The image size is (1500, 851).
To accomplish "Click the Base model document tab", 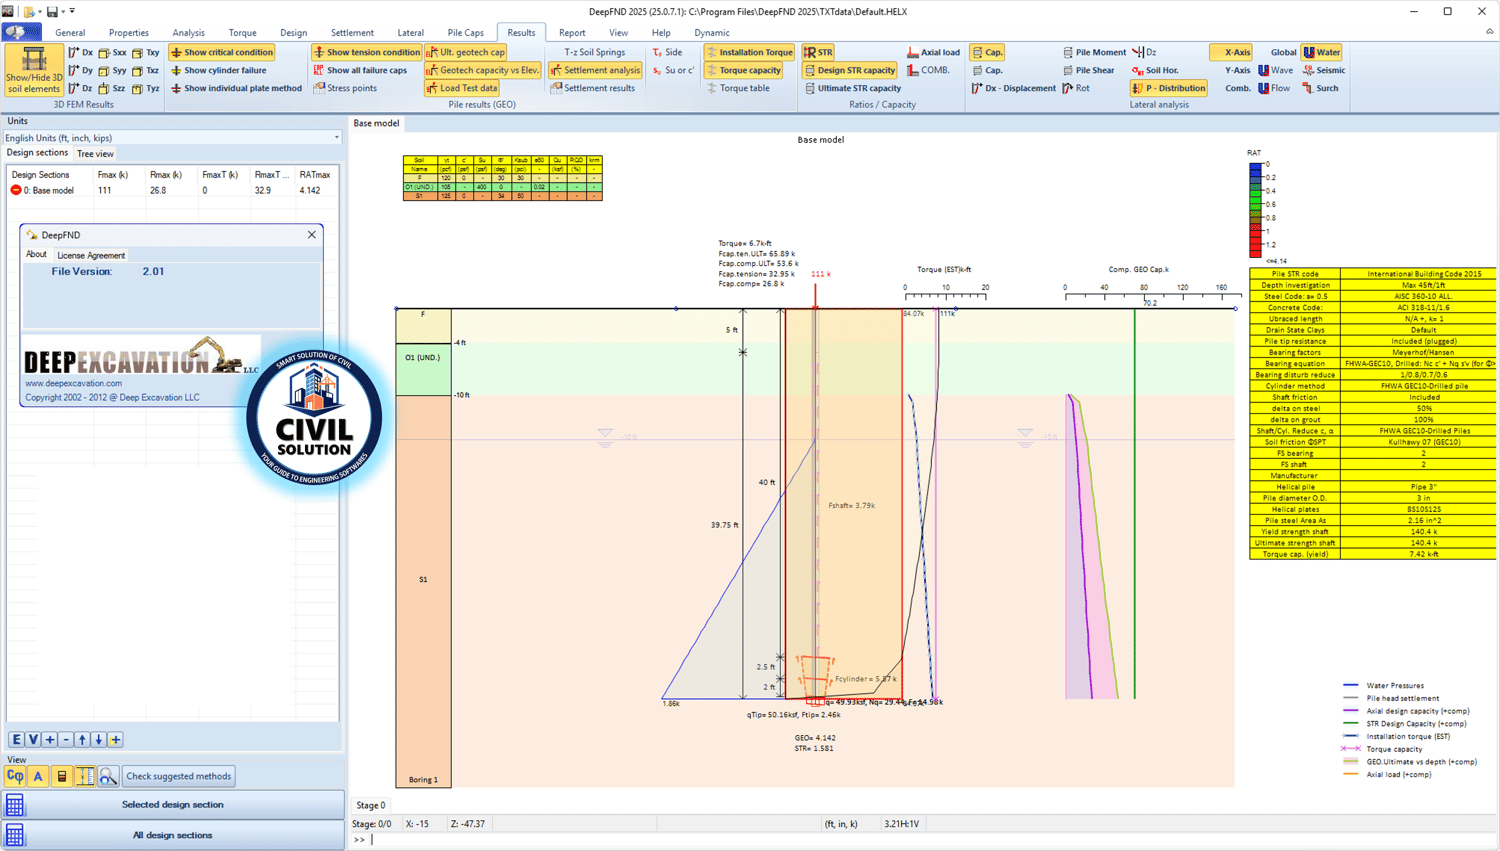I will pos(376,123).
